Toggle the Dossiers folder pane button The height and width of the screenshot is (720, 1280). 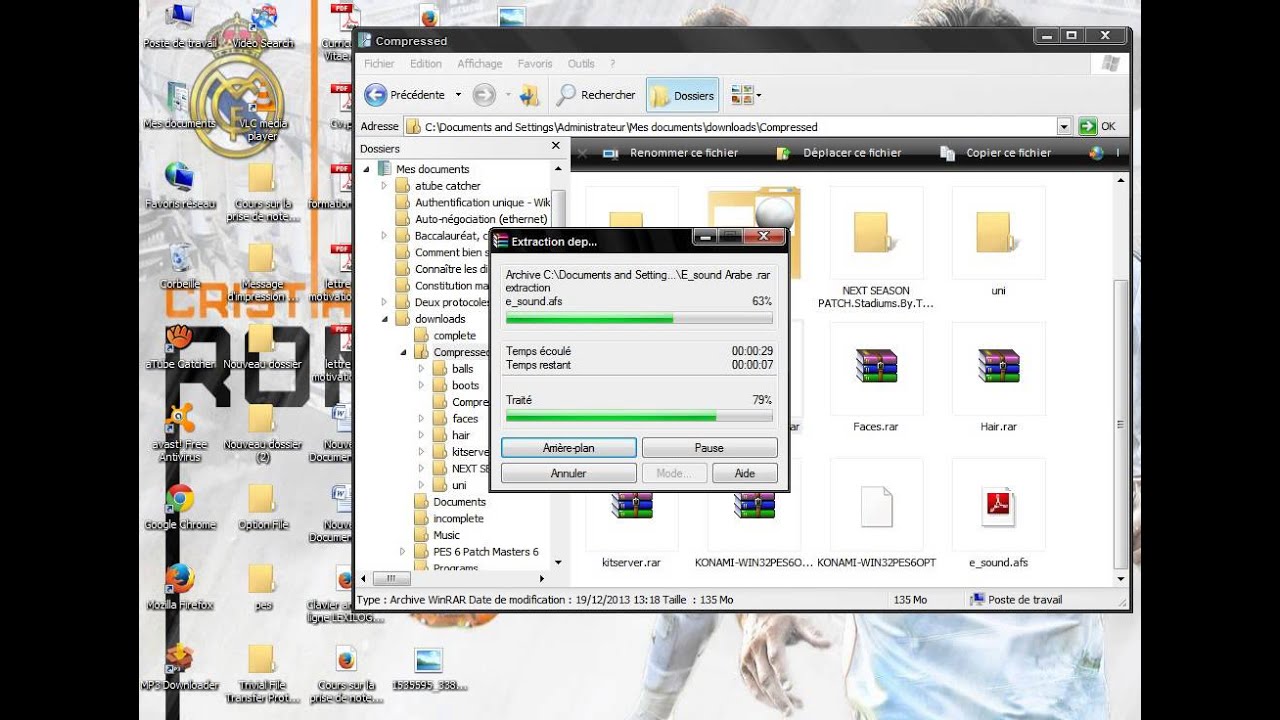tap(682, 95)
